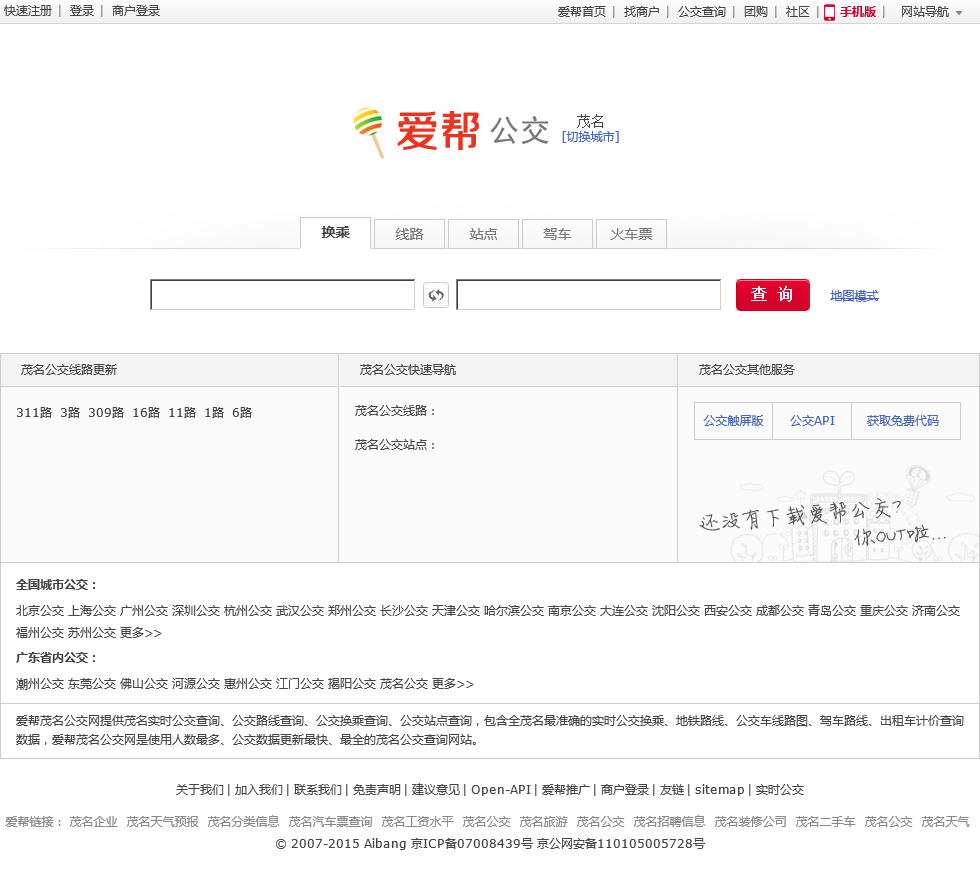Expand the 网站导航 dropdown
Viewport: 980px width, 891px height.
click(x=931, y=12)
